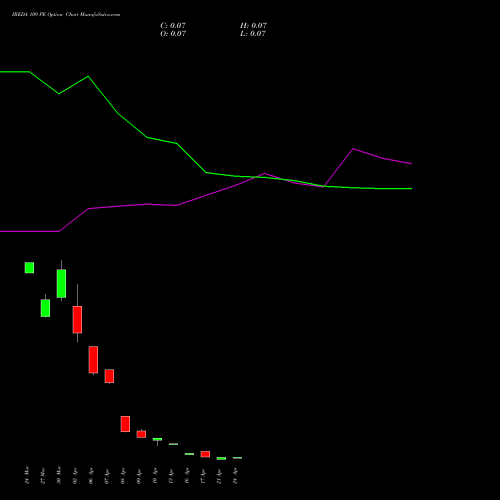Image resolution: width=500 pixels, height=500 pixels.
Task: Click the green indicator line's starting plateau
Action: click(15, 72)
